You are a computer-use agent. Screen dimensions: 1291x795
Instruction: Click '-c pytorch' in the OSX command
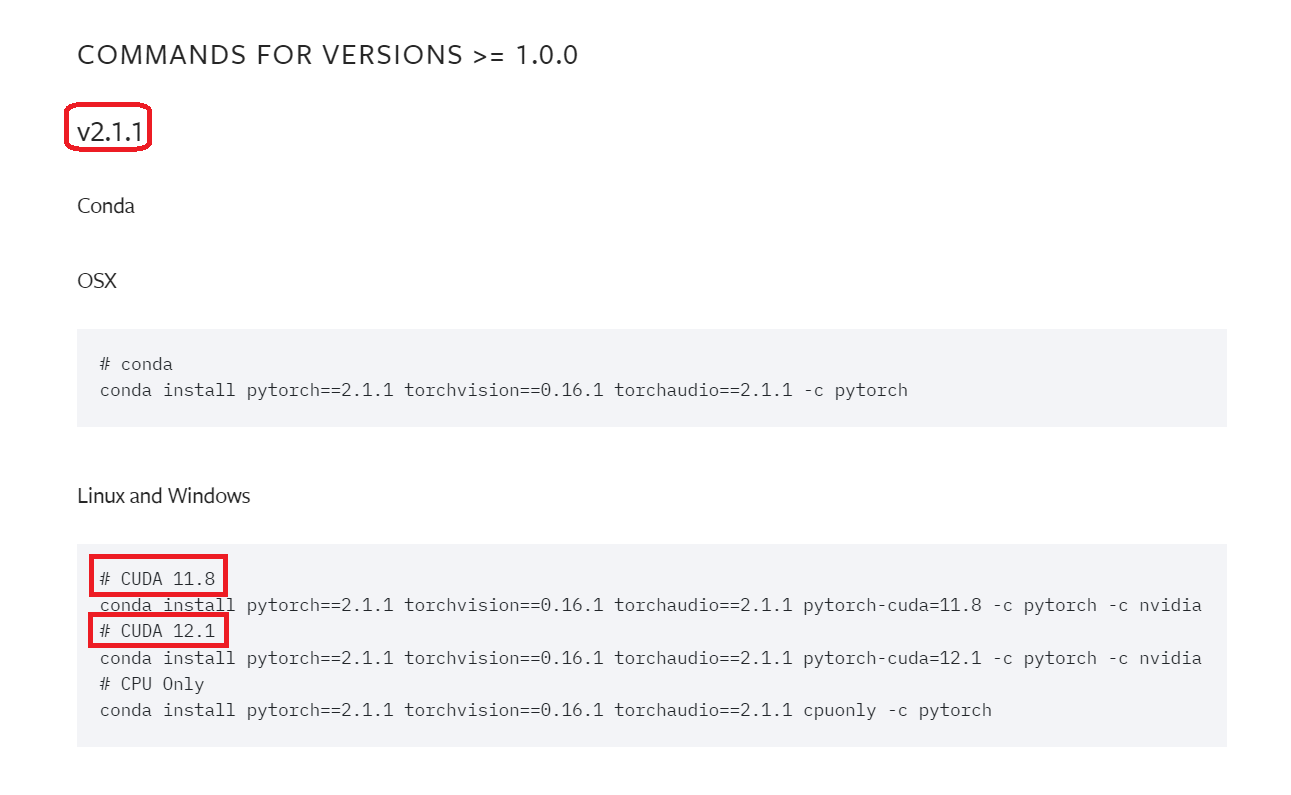[x=856, y=390]
